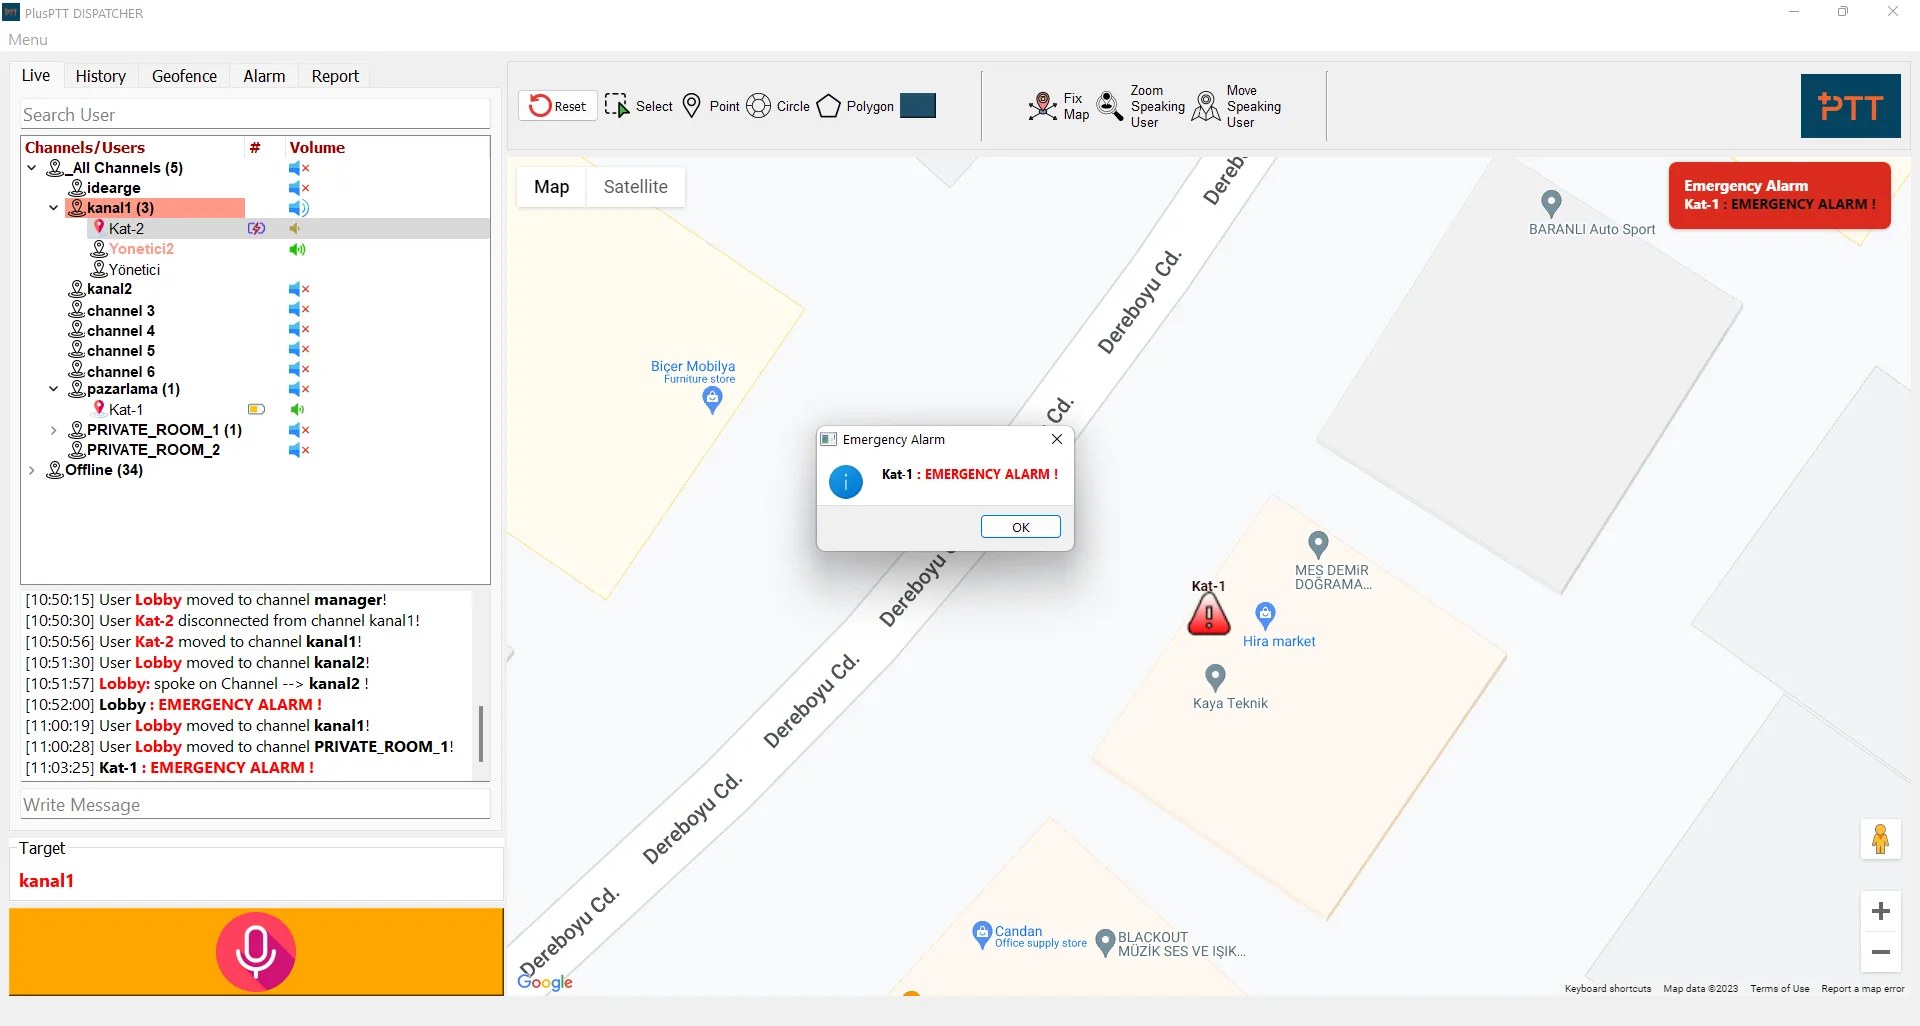Expand PRIVATE_ROOM_1 channel node
Screen dimensions: 1920x1026
pos(53,430)
